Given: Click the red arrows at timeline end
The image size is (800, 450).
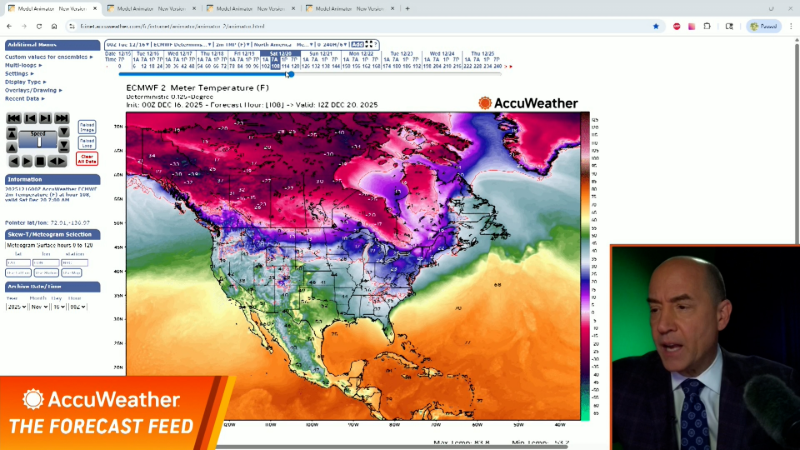Looking at the screenshot, I should coord(508,66).
